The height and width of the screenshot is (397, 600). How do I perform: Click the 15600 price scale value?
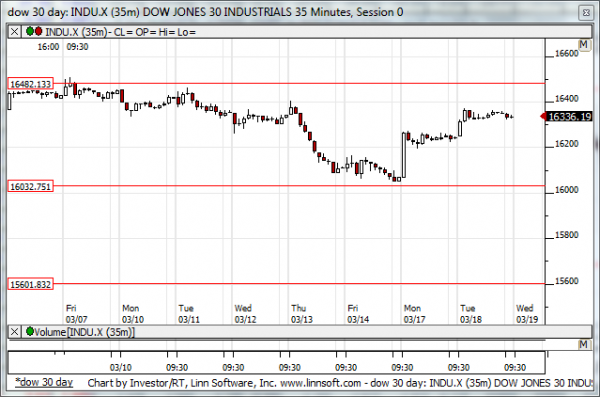click(566, 281)
